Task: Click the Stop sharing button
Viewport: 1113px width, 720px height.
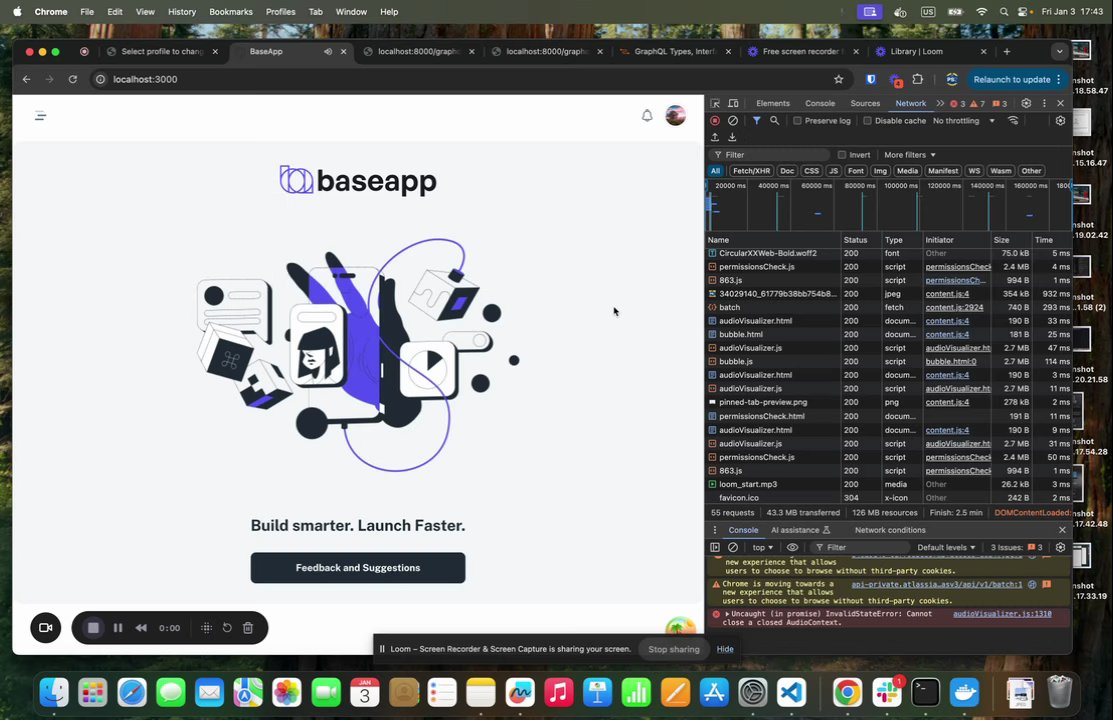Action: click(x=674, y=649)
